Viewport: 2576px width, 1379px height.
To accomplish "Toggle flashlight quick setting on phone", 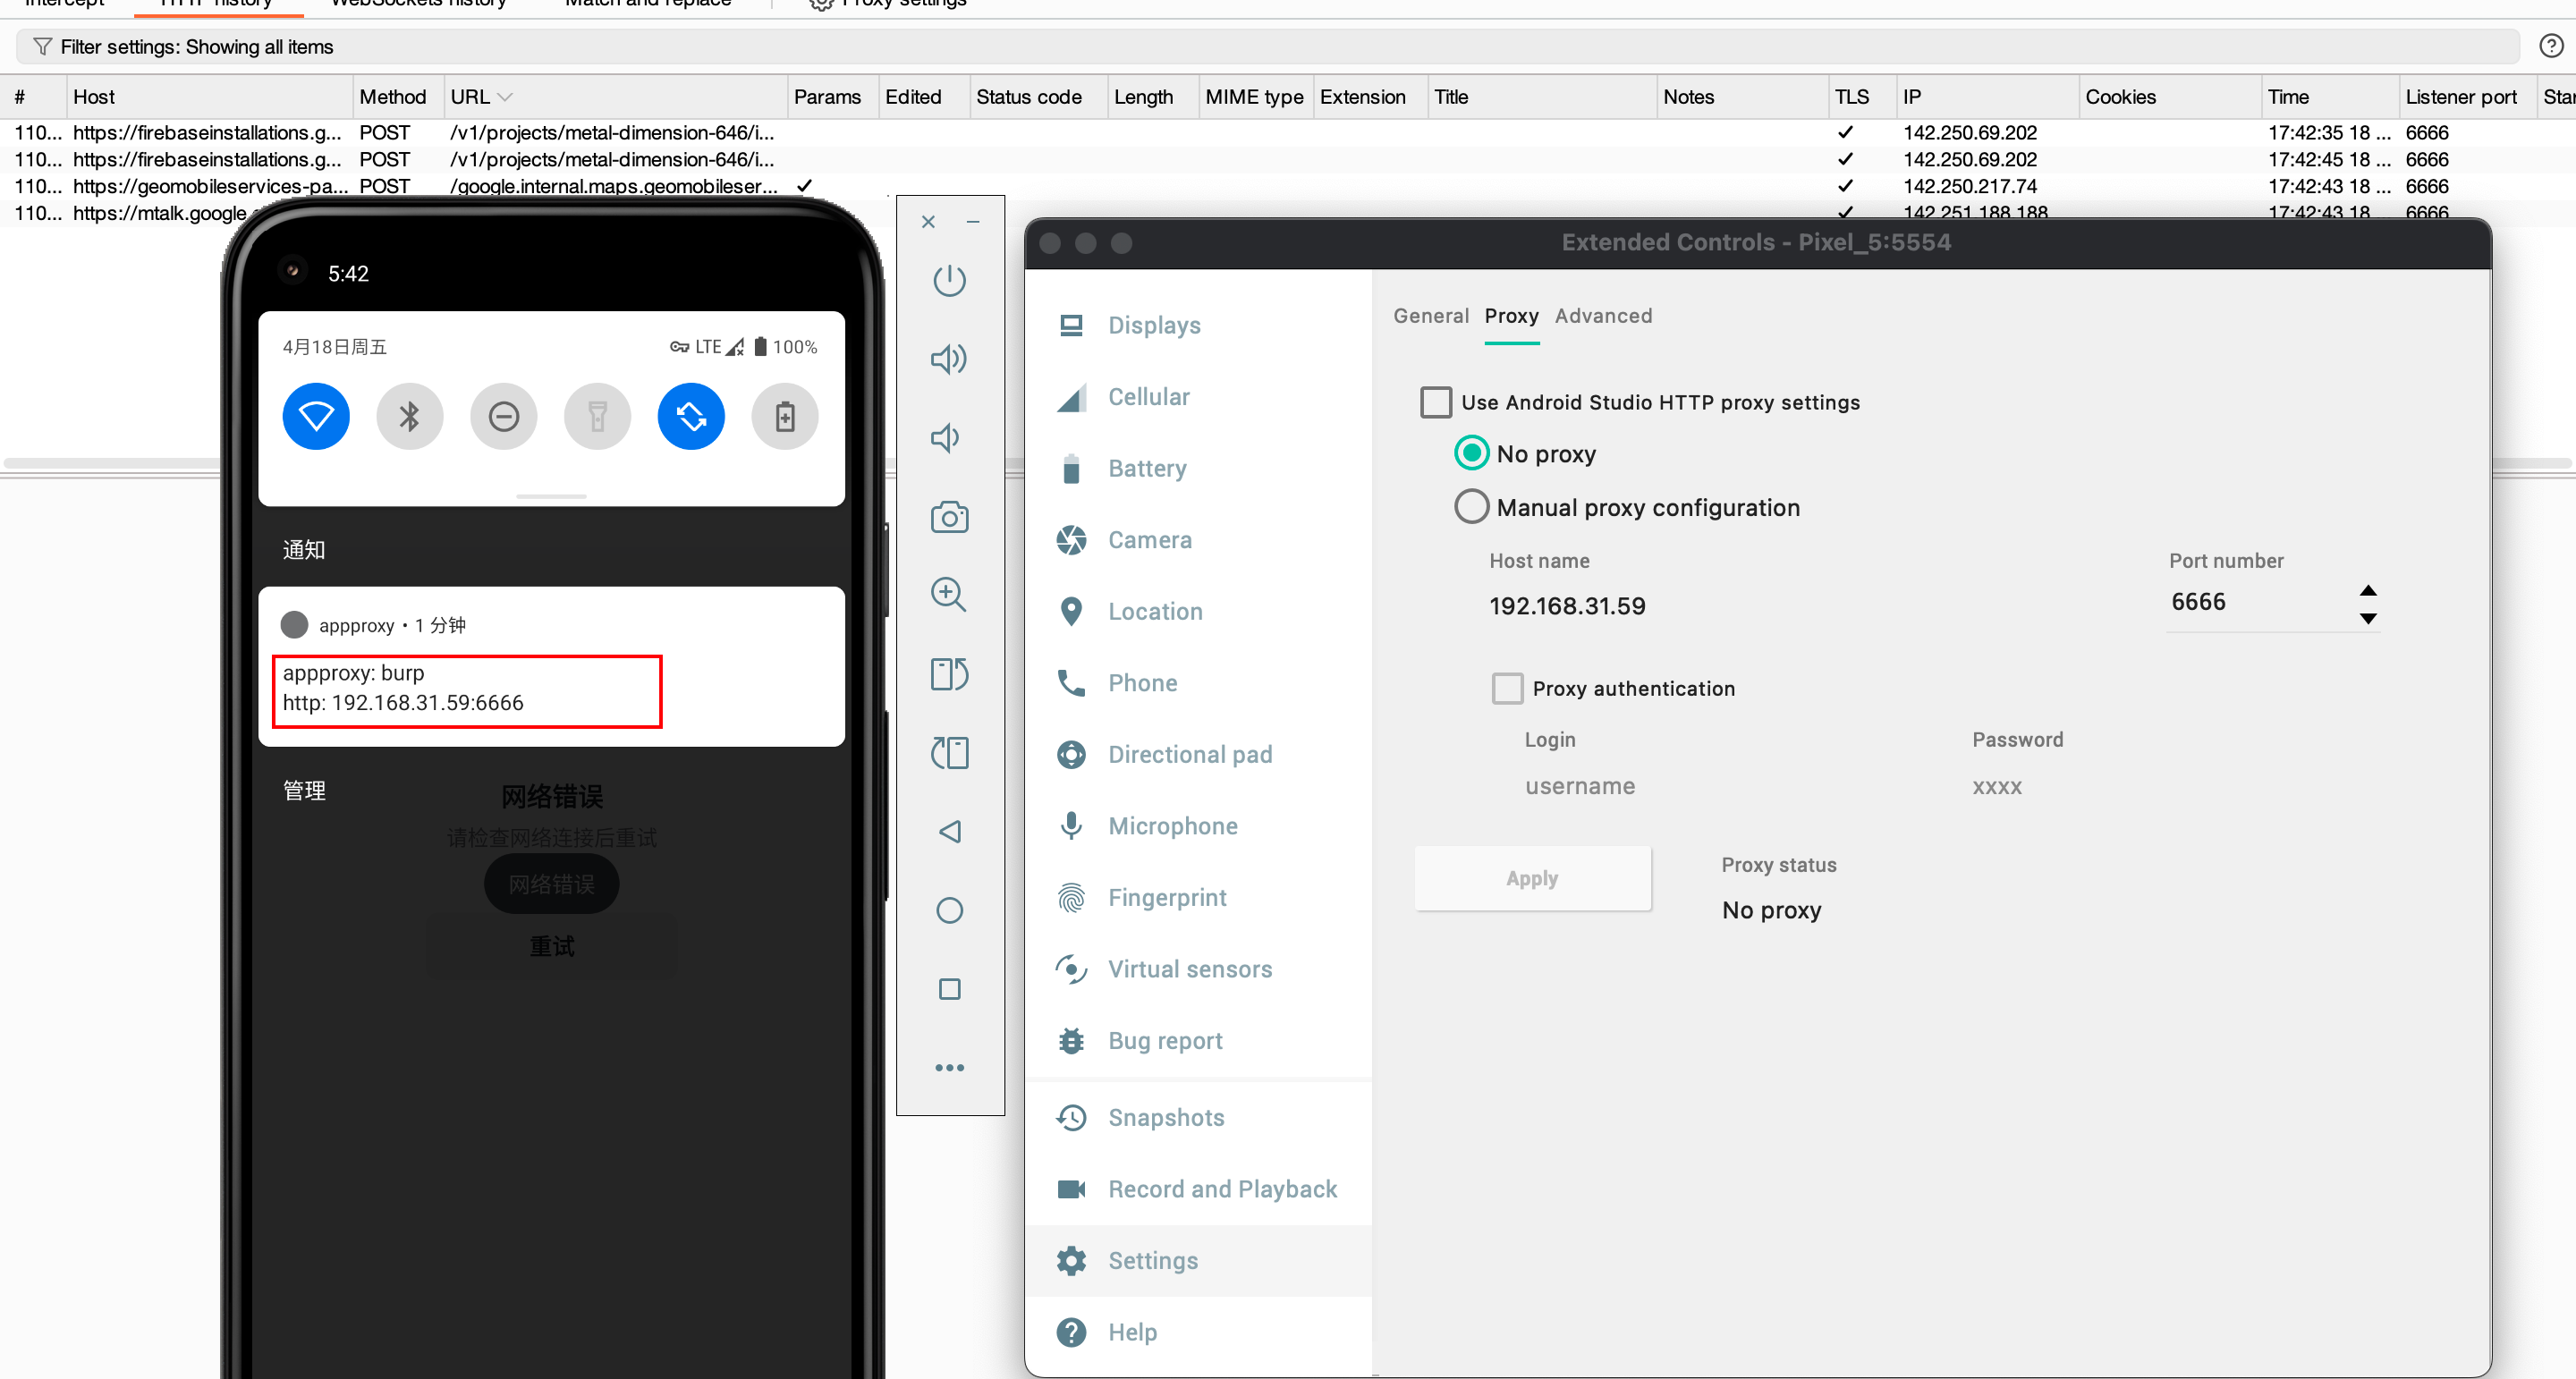I will 598,416.
